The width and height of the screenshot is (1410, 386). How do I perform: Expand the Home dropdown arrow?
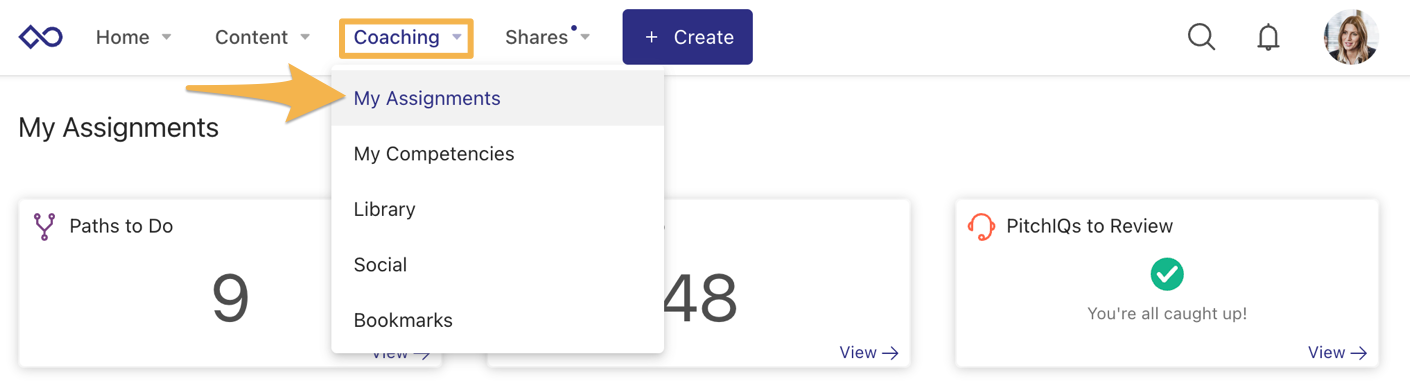pyautogui.click(x=167, y=37)
